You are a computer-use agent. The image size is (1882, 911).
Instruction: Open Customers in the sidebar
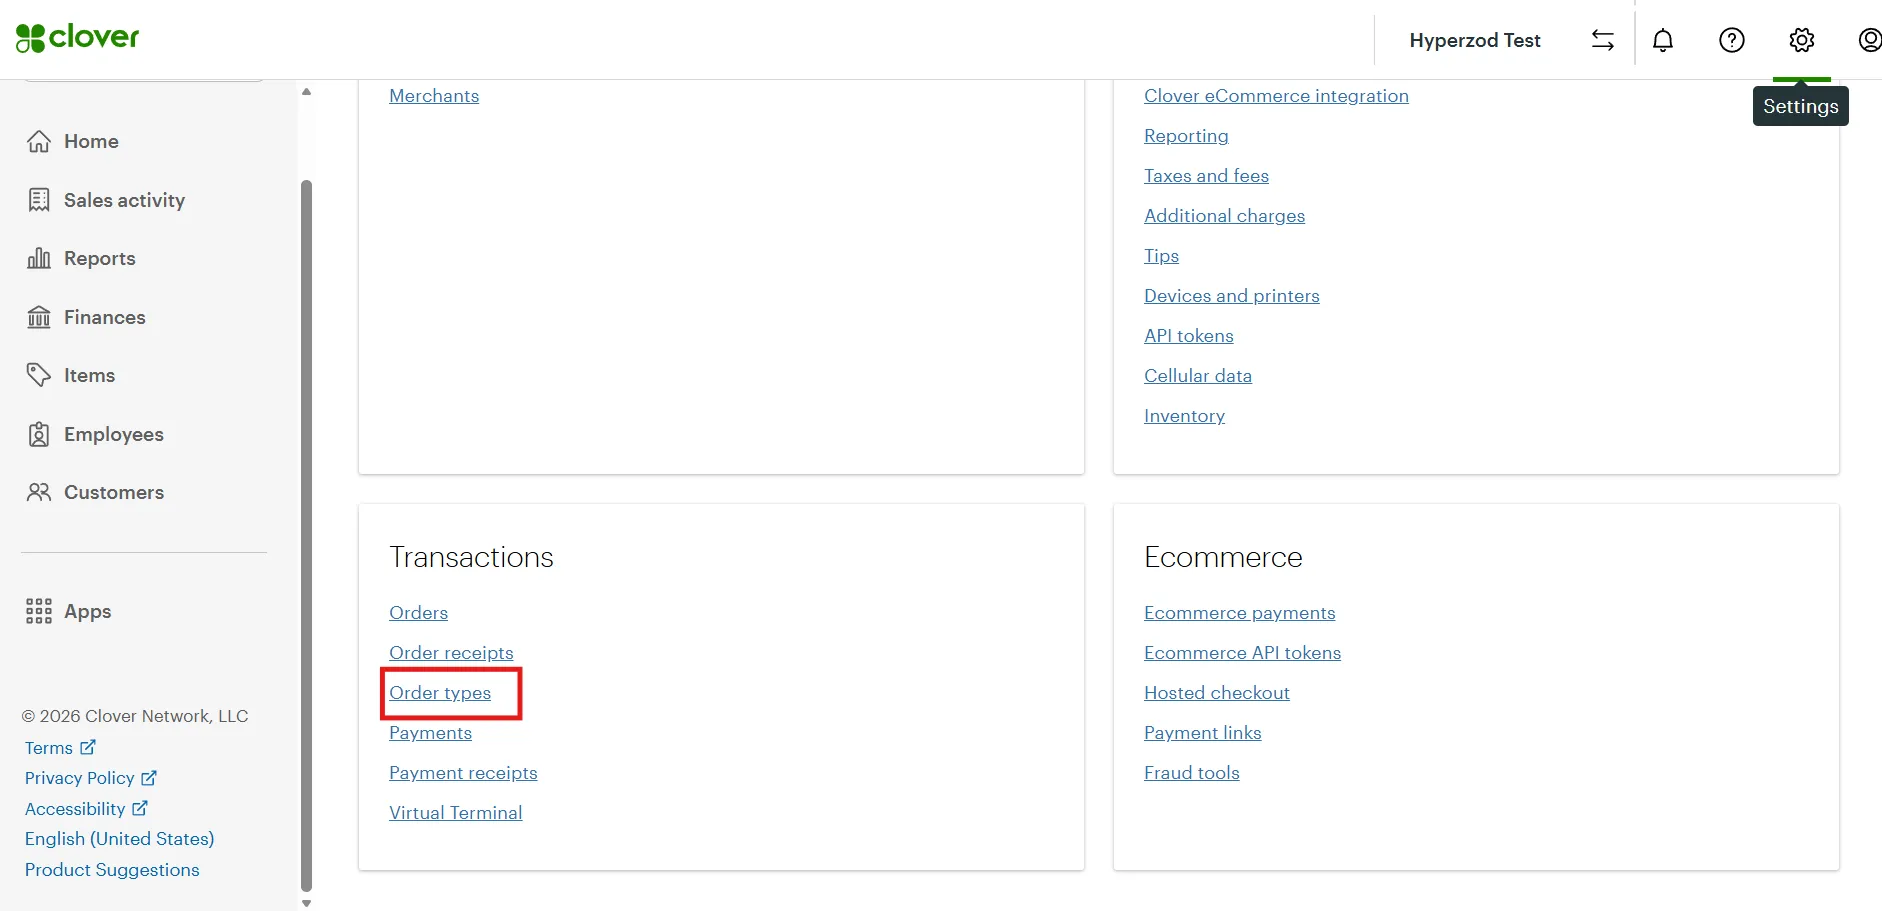[x=95, y=492]
